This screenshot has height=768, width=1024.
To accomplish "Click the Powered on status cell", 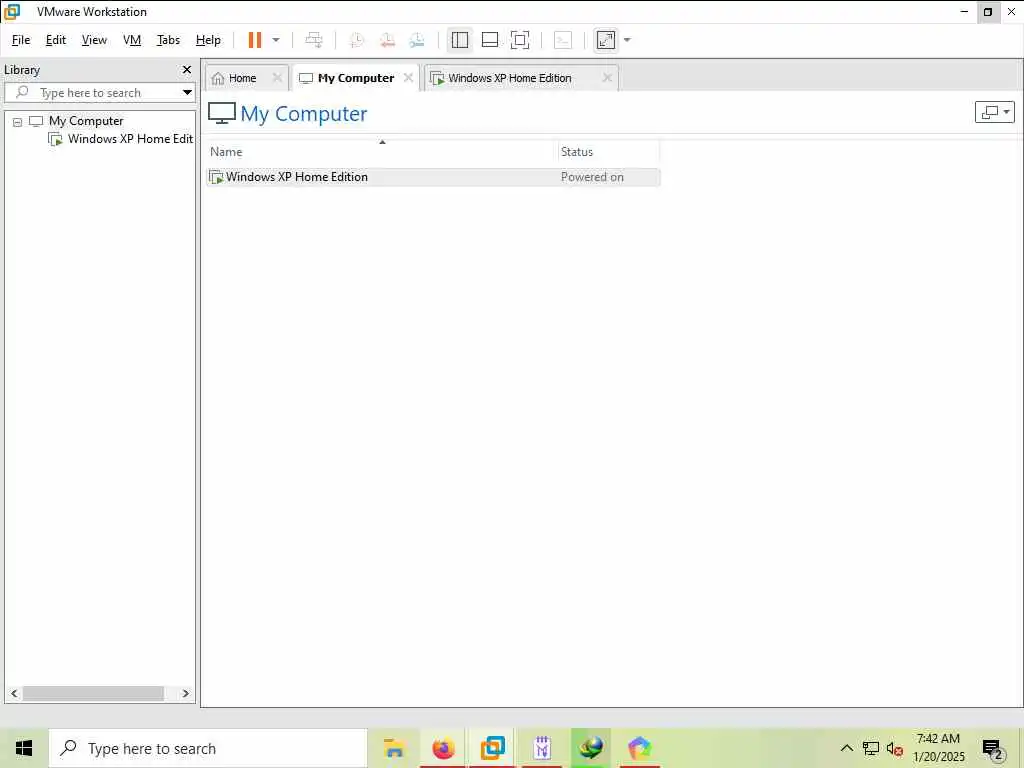I will pyautogui.click(x=592, y=177).
